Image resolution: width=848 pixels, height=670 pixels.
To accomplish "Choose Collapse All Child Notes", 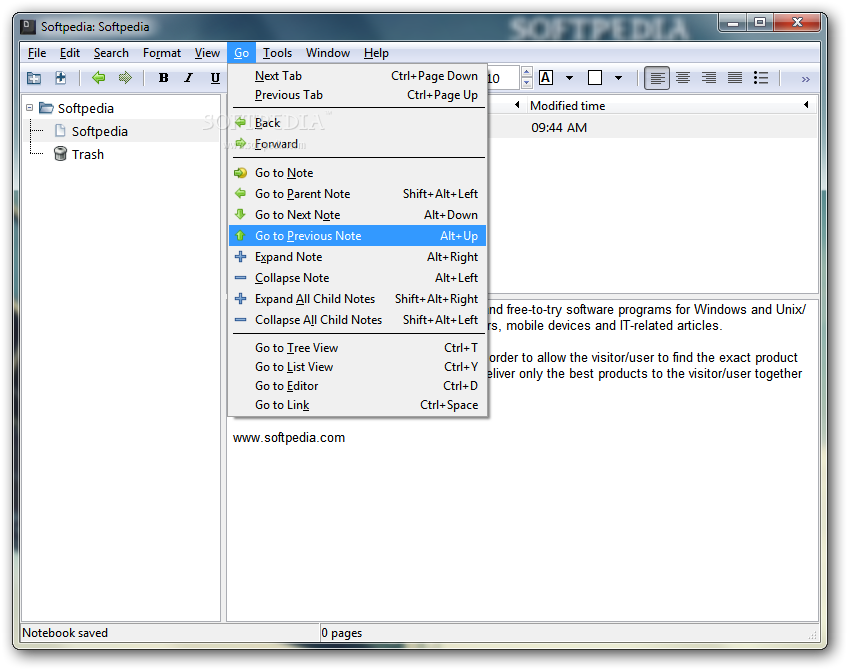I will pyautogui.click(x=357, y=320).
